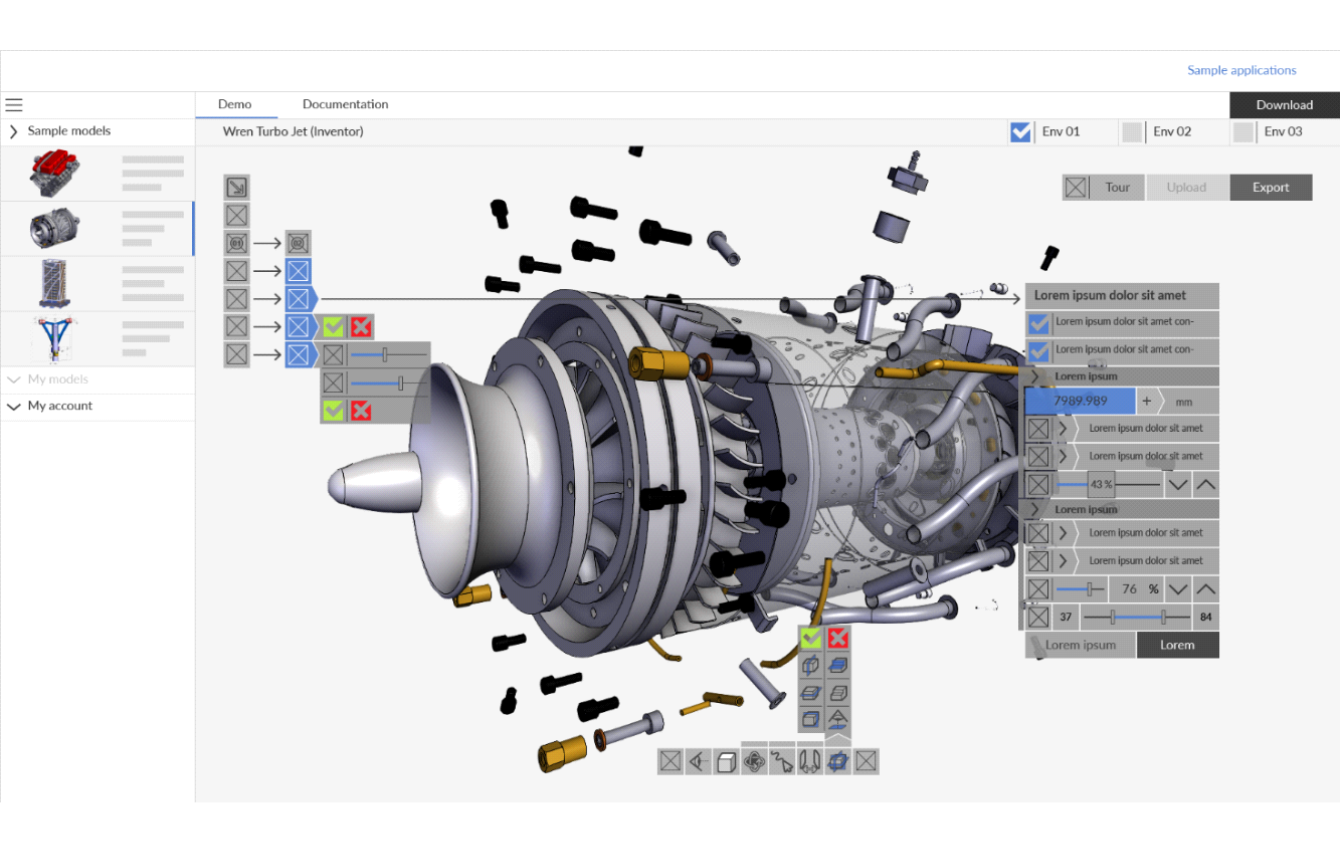Enable the Env 03 checkbox
Screen dimensions: 1340x860
1242,132
